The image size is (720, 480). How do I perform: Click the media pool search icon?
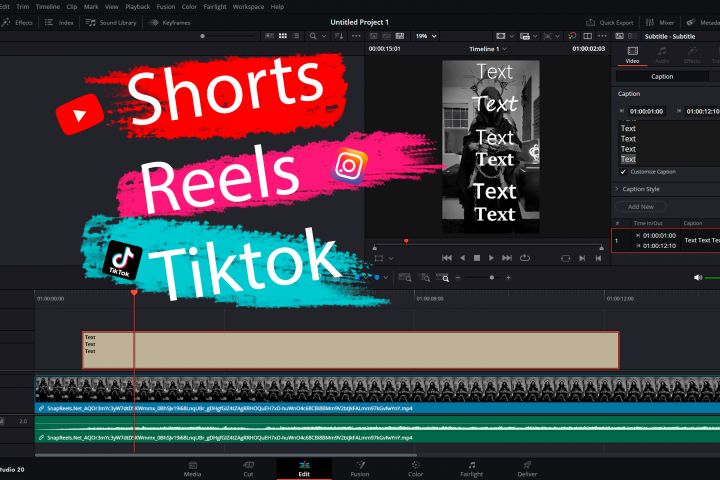click(x=313, y=36)
